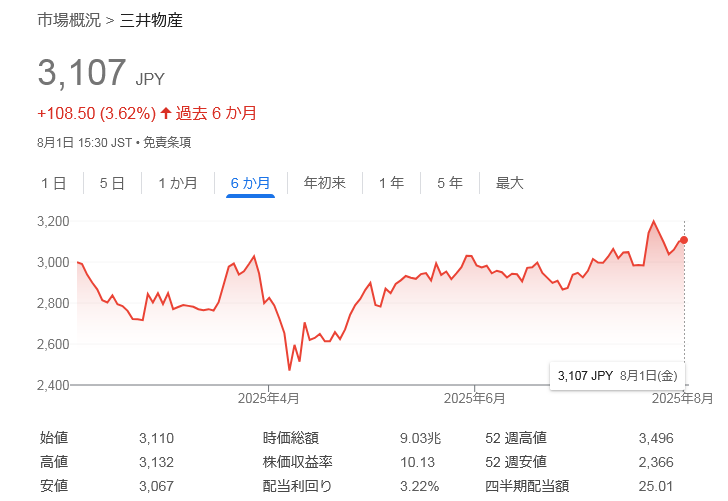This screenshot has width=728, height=501.
Task: Click the JPY currency label
Action: coord(150,79)
